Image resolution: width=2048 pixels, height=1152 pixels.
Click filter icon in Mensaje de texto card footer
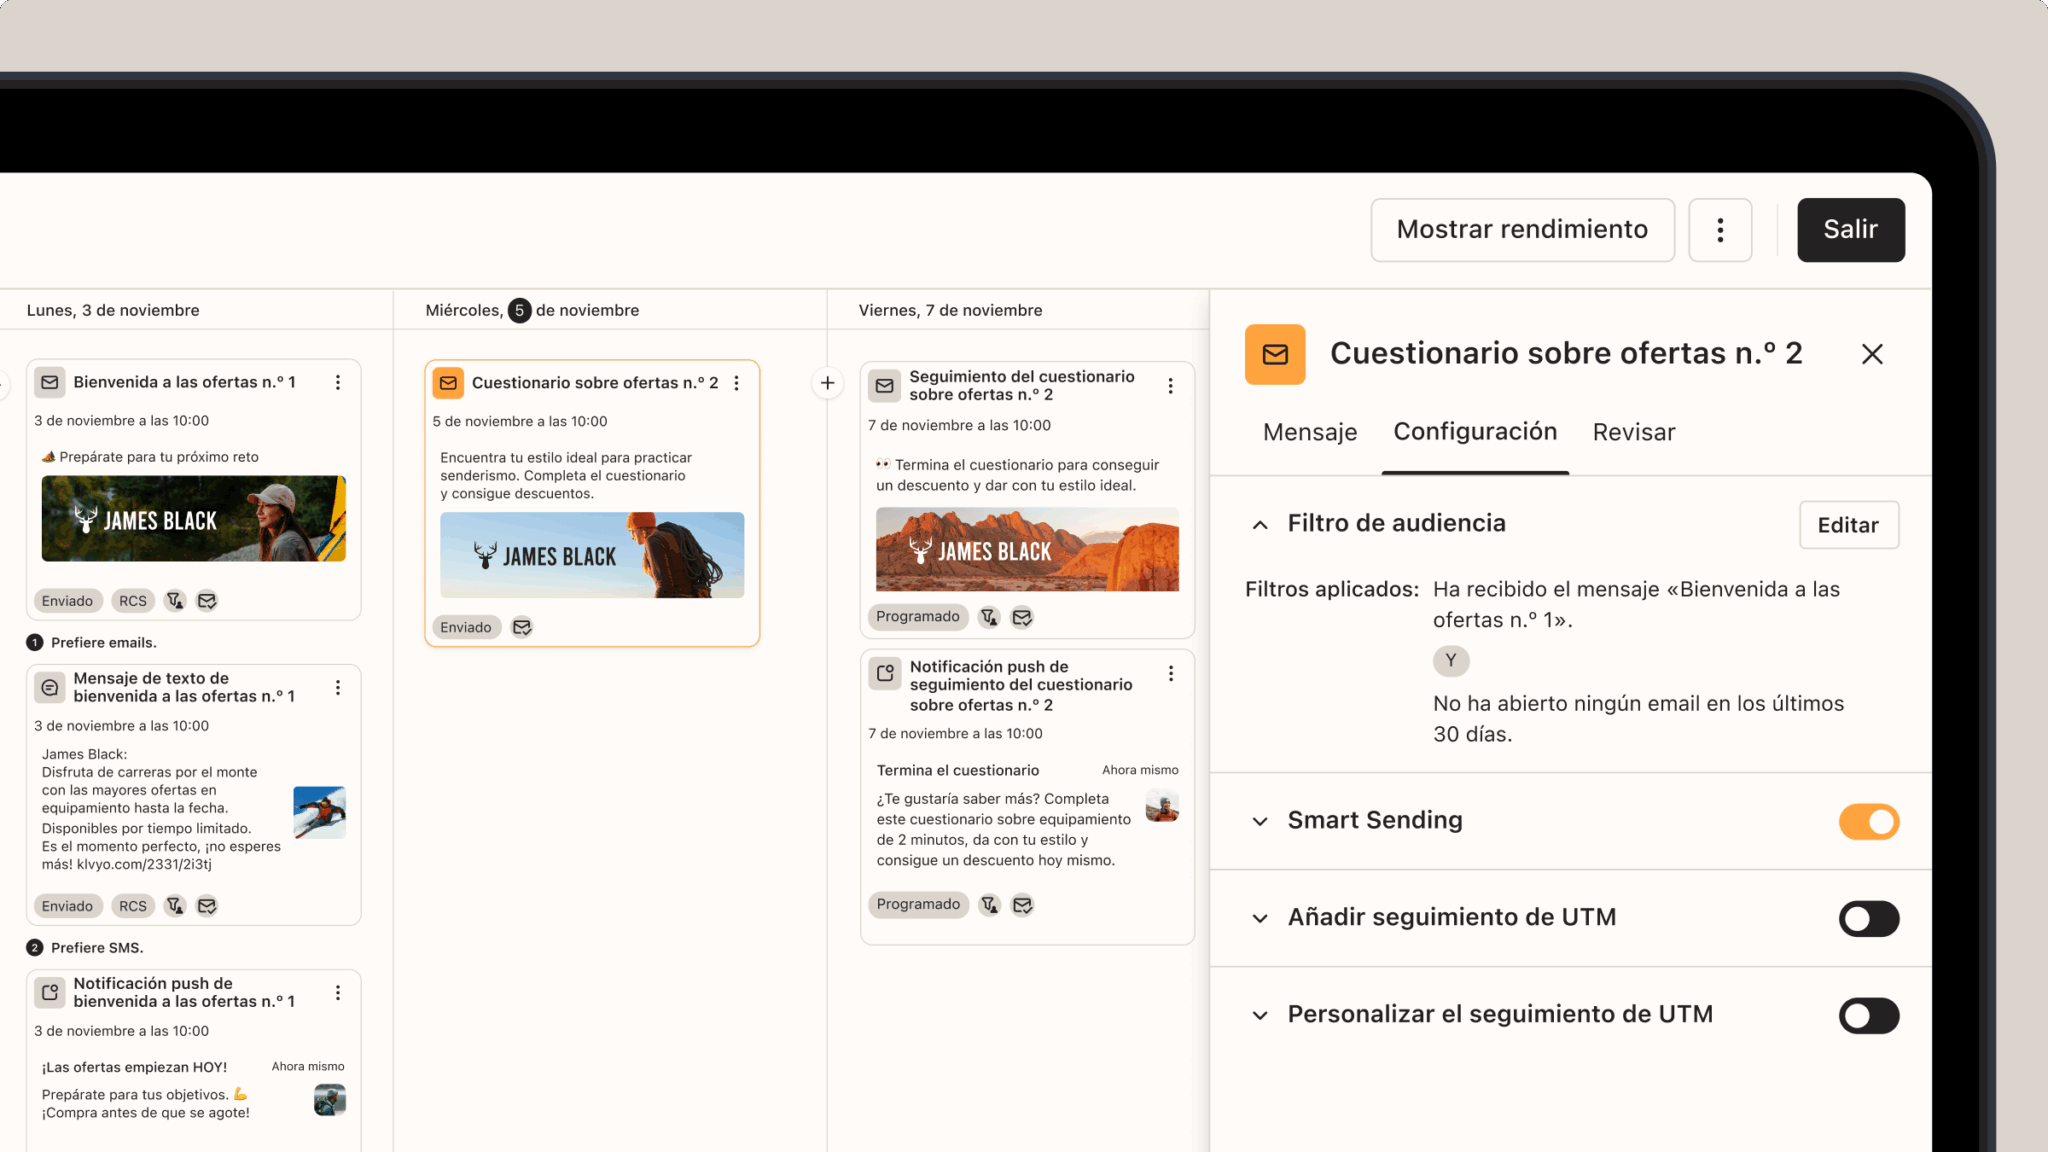175,906
